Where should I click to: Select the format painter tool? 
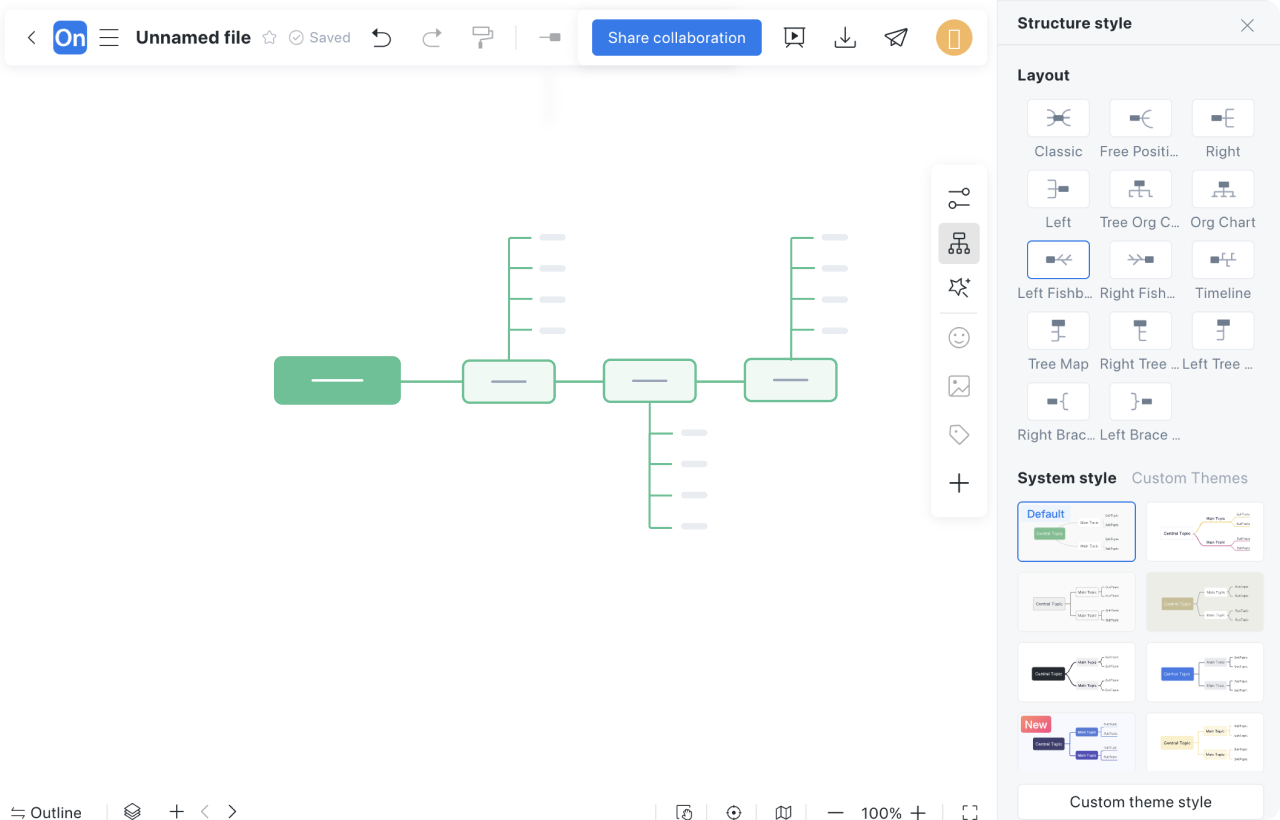tap(483, 38)
